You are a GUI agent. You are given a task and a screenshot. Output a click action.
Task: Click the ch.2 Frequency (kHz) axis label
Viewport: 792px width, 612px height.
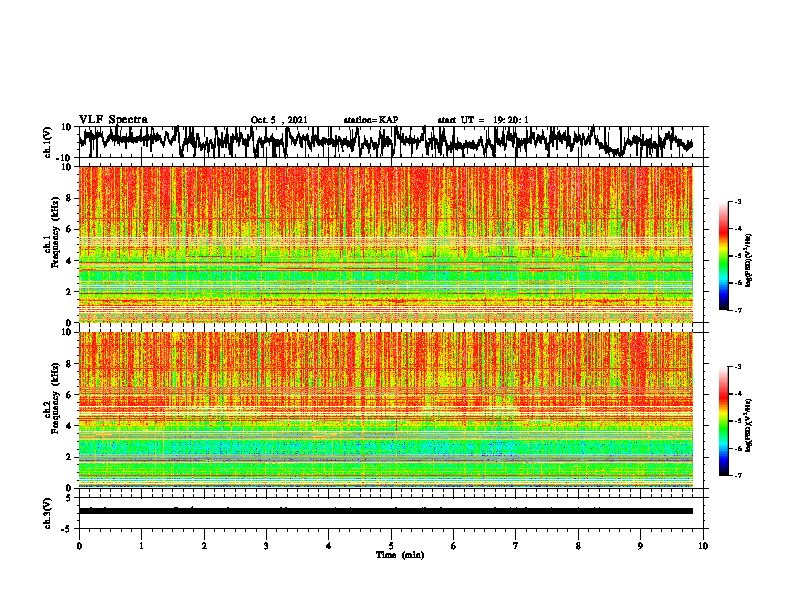[x=51, y=398]
